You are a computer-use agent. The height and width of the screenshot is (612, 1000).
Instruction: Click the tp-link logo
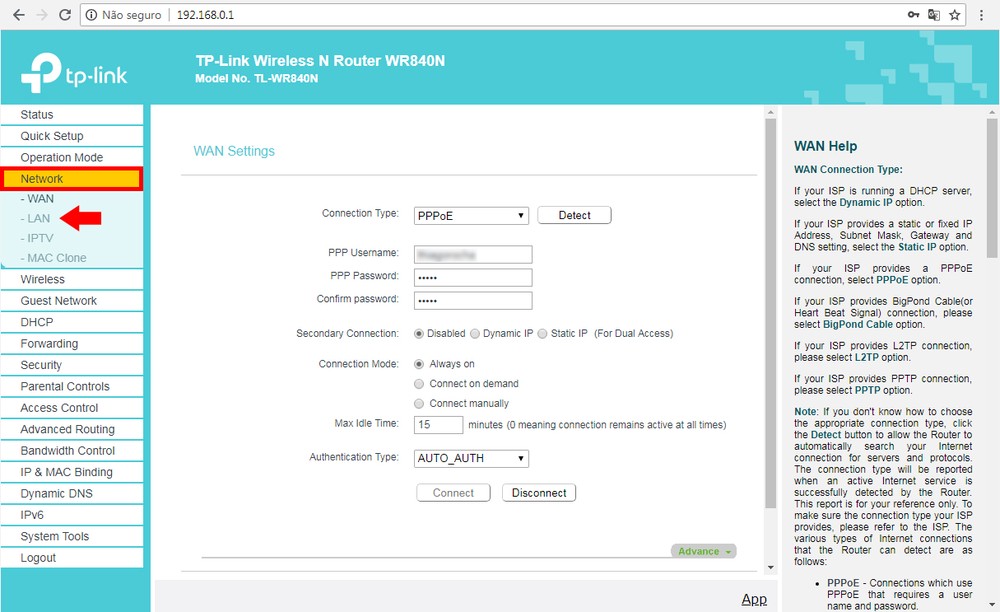[74, 73]
